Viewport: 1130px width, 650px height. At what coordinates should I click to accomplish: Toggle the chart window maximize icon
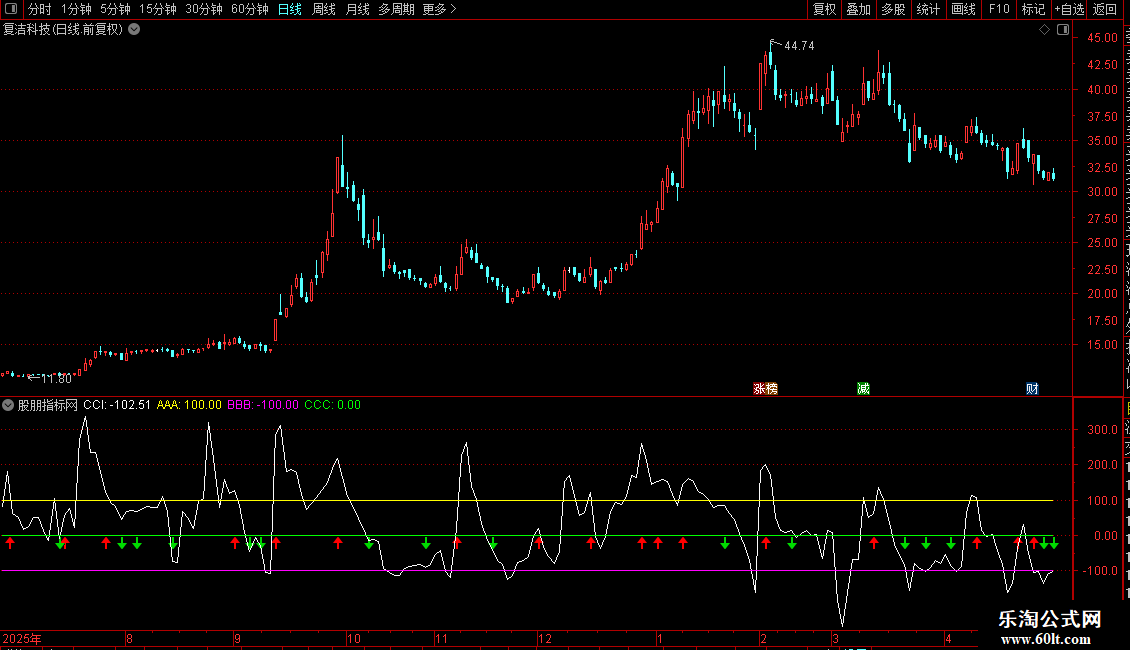click(x=1063, y=30)
